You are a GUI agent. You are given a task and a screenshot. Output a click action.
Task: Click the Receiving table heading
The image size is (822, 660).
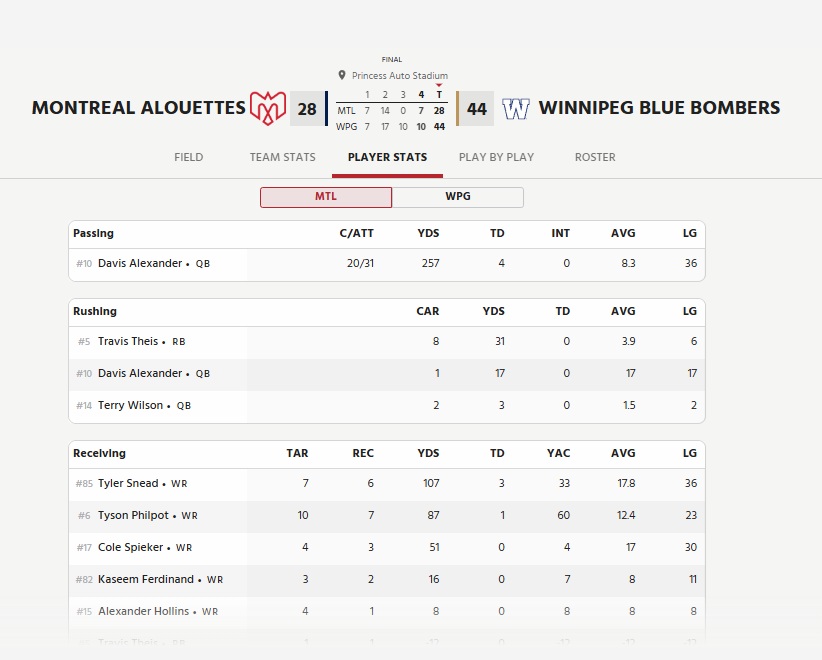(99, 453)
